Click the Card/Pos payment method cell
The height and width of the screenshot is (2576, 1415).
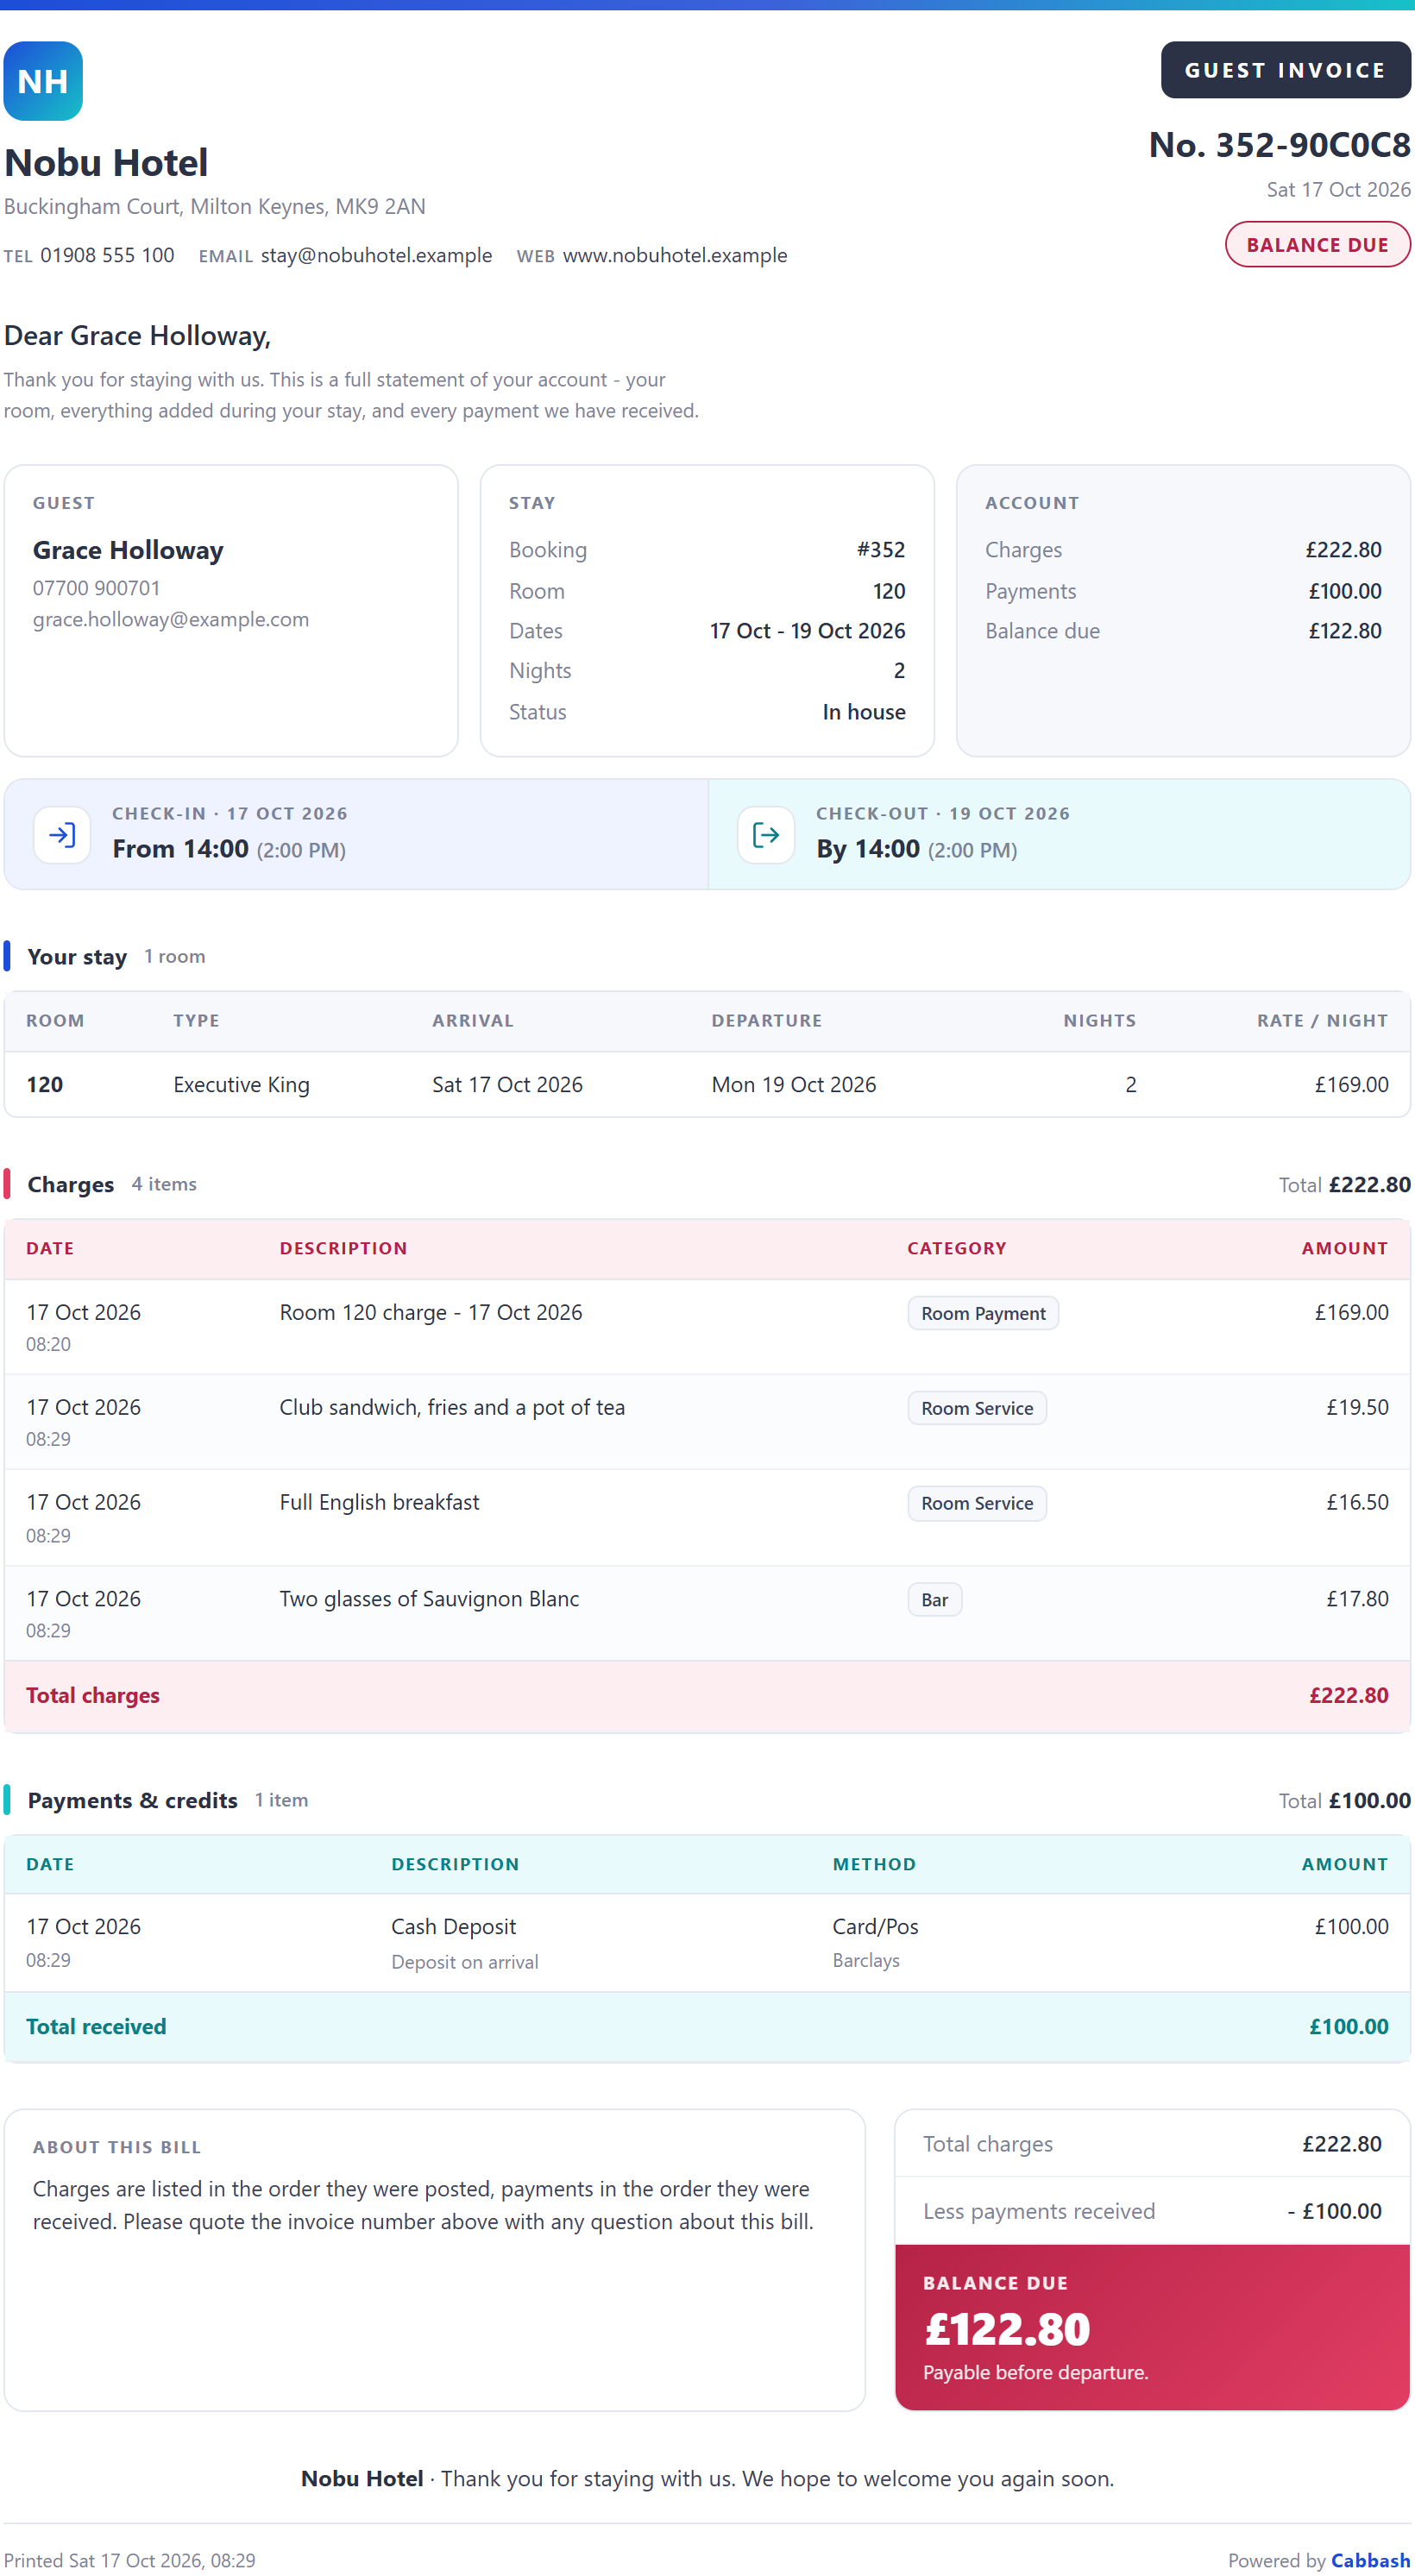pyautogui.click(x=875, y=1927)
